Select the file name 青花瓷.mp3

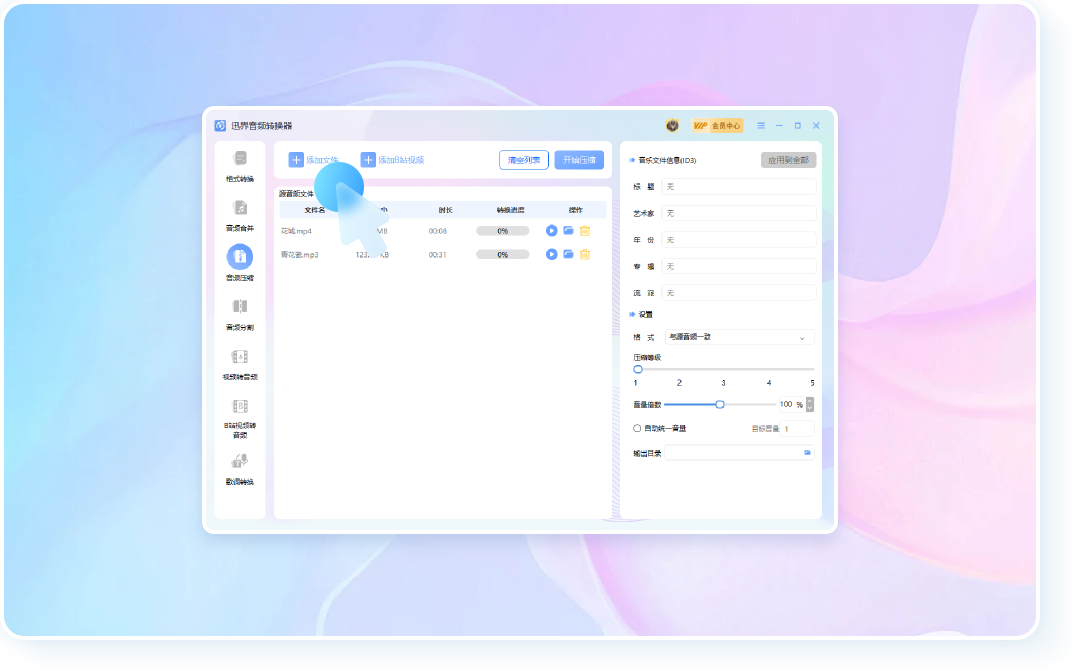click(299, 254)
